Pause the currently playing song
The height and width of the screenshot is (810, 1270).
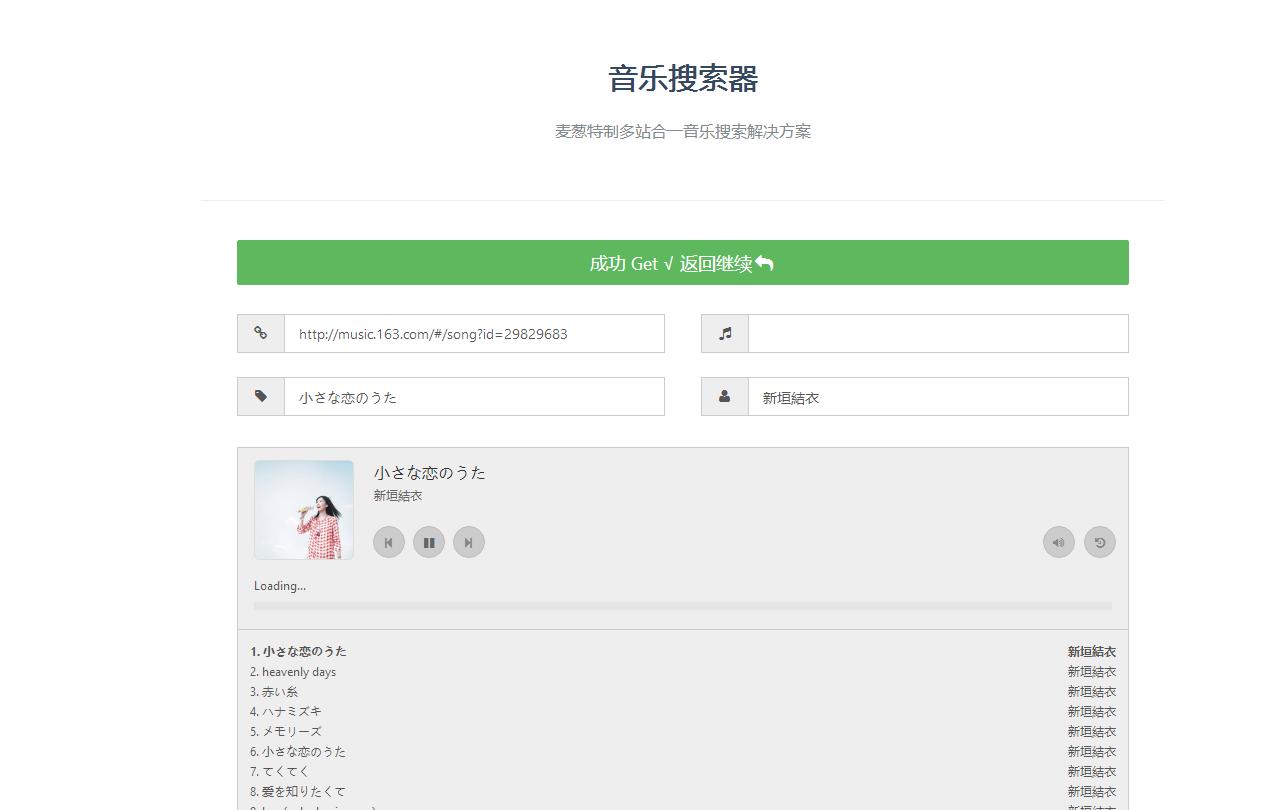click(x=429, y=541)
